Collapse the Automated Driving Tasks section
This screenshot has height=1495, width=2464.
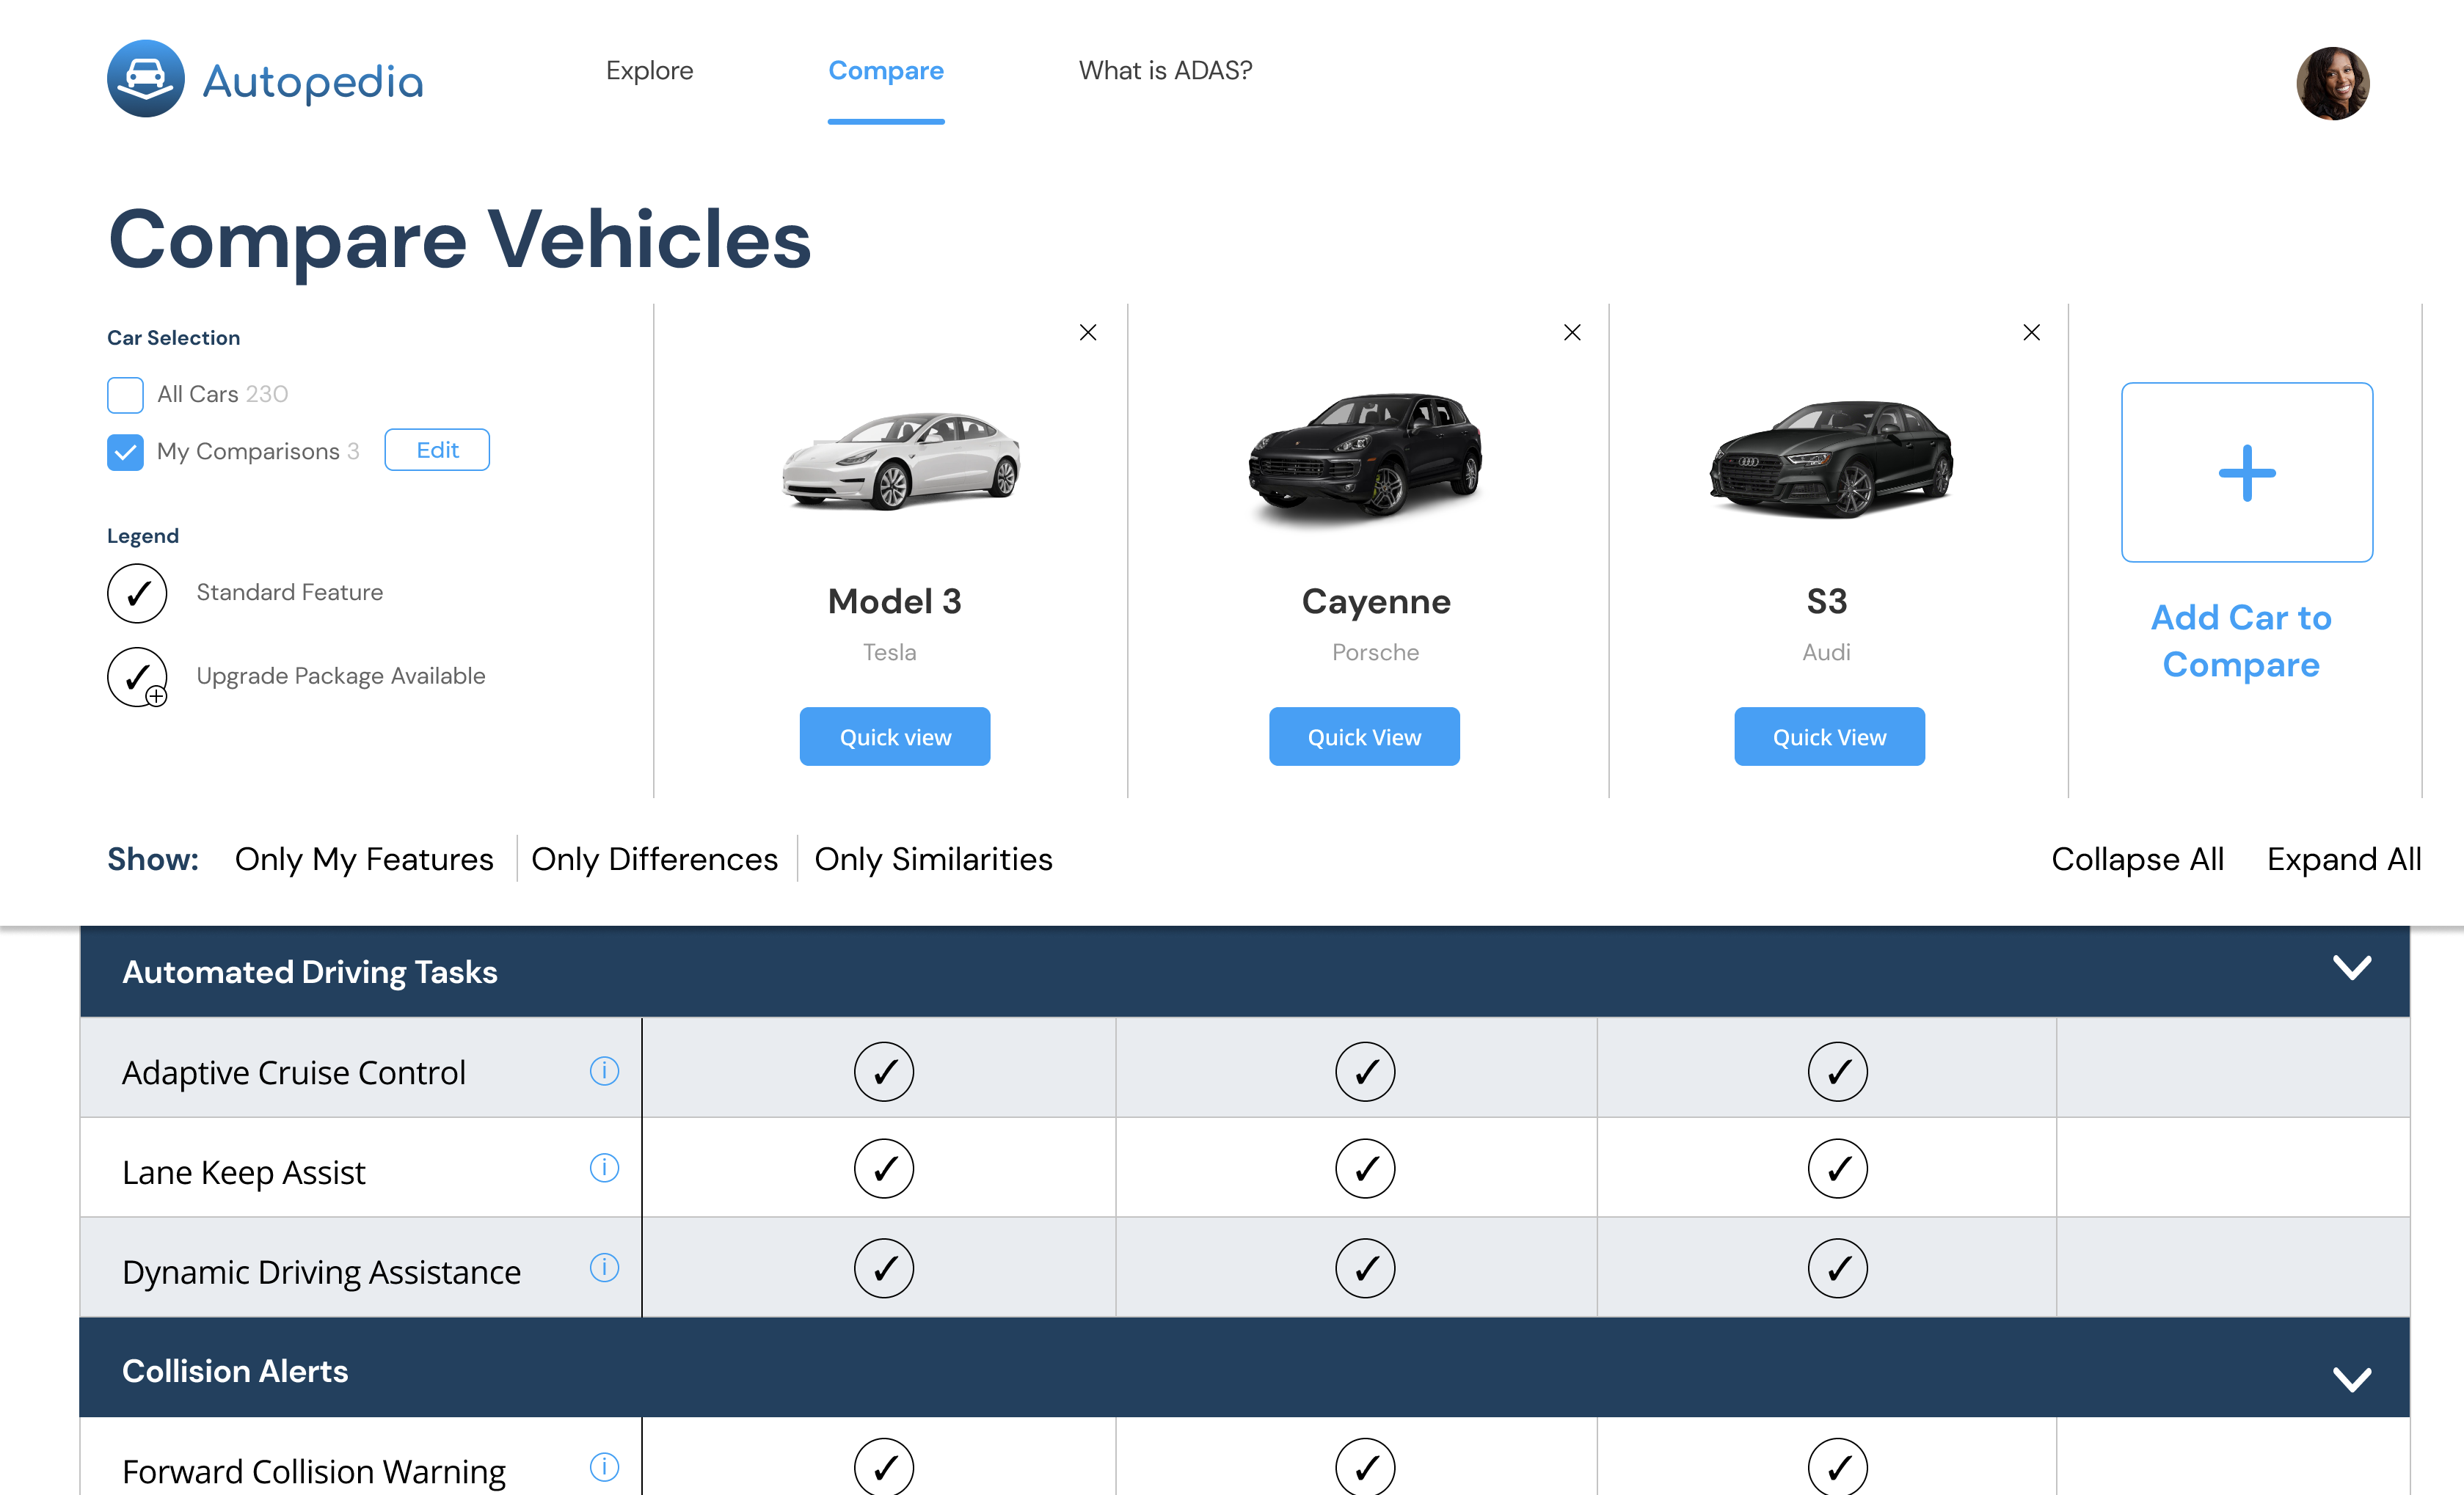coord(2351,967)
